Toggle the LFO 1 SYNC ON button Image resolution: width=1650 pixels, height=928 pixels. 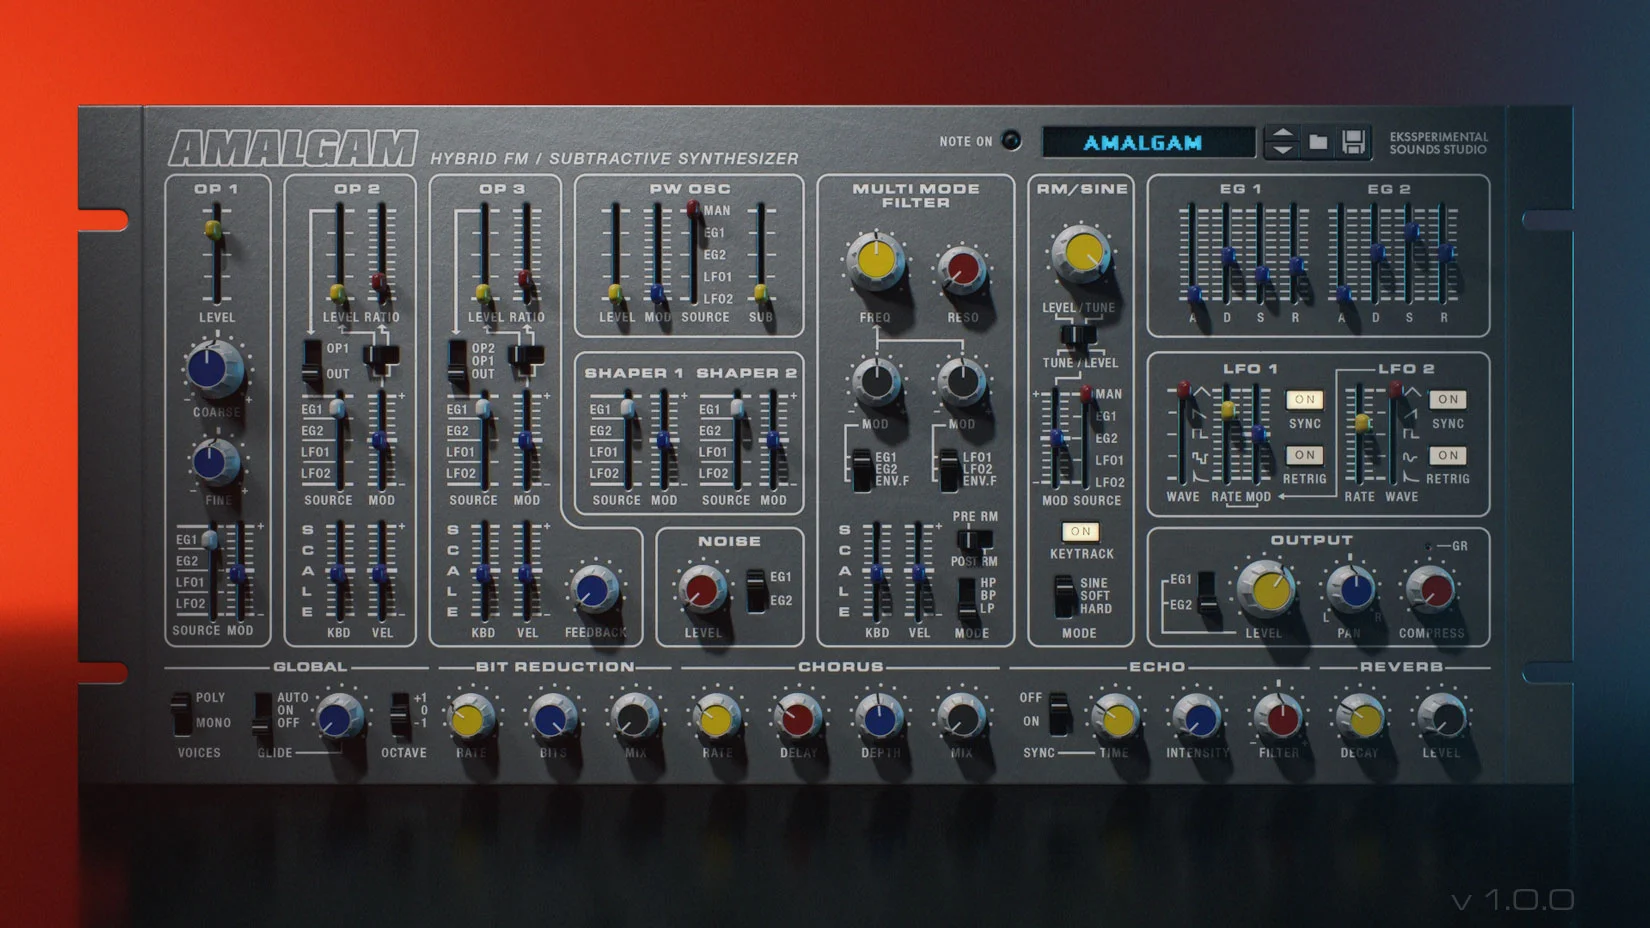(1304, 399)
